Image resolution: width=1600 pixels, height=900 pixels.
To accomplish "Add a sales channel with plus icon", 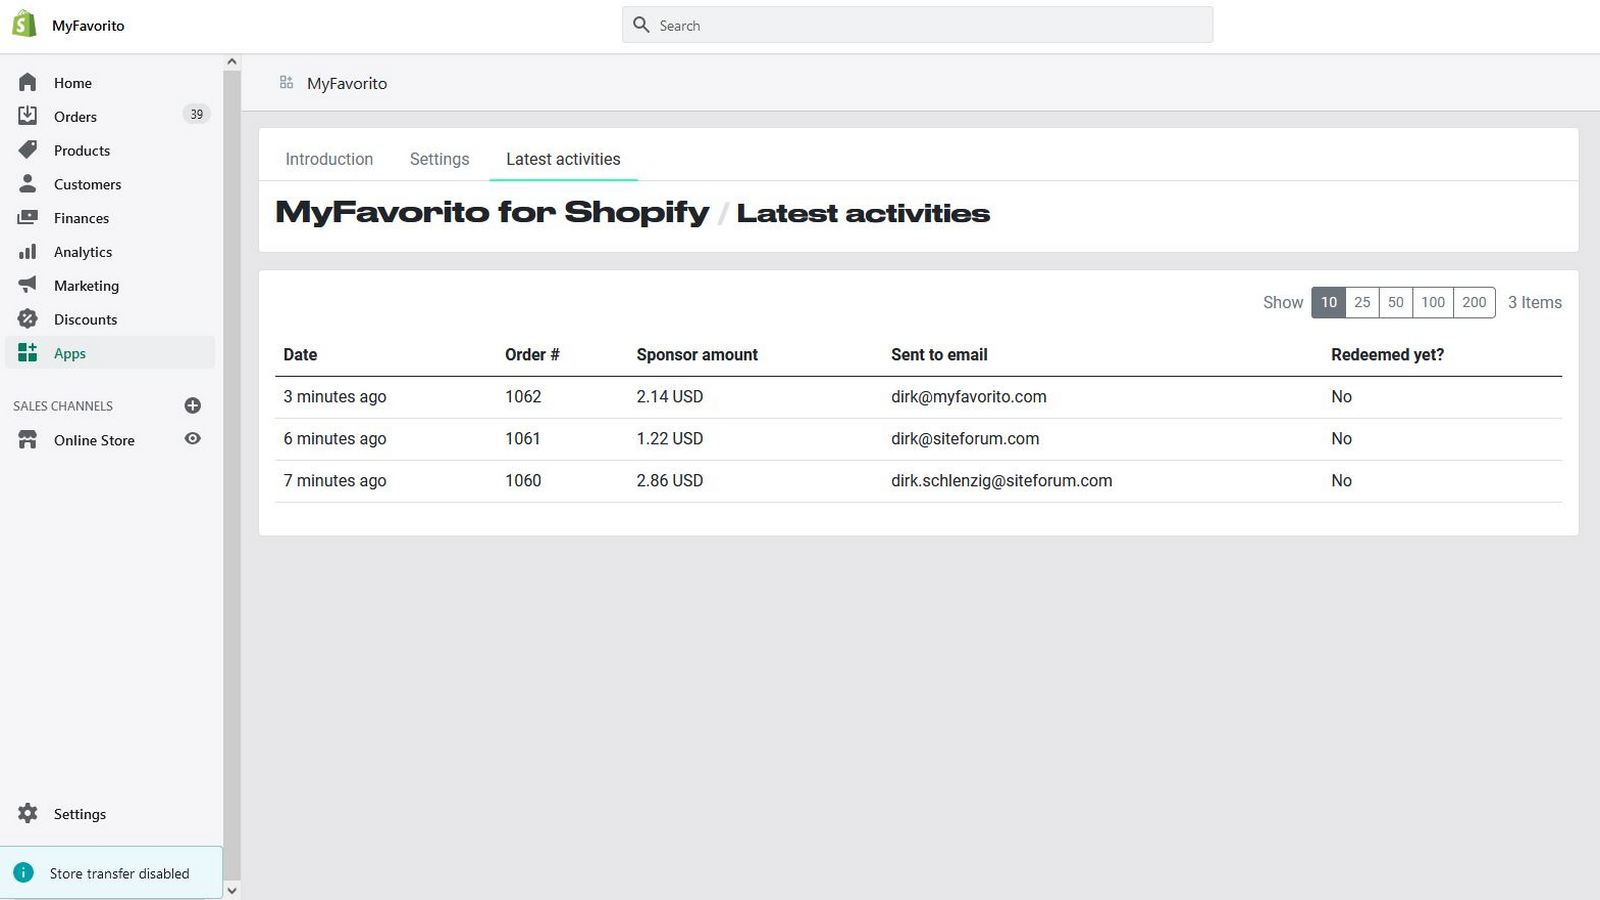I will pos(193,405).
